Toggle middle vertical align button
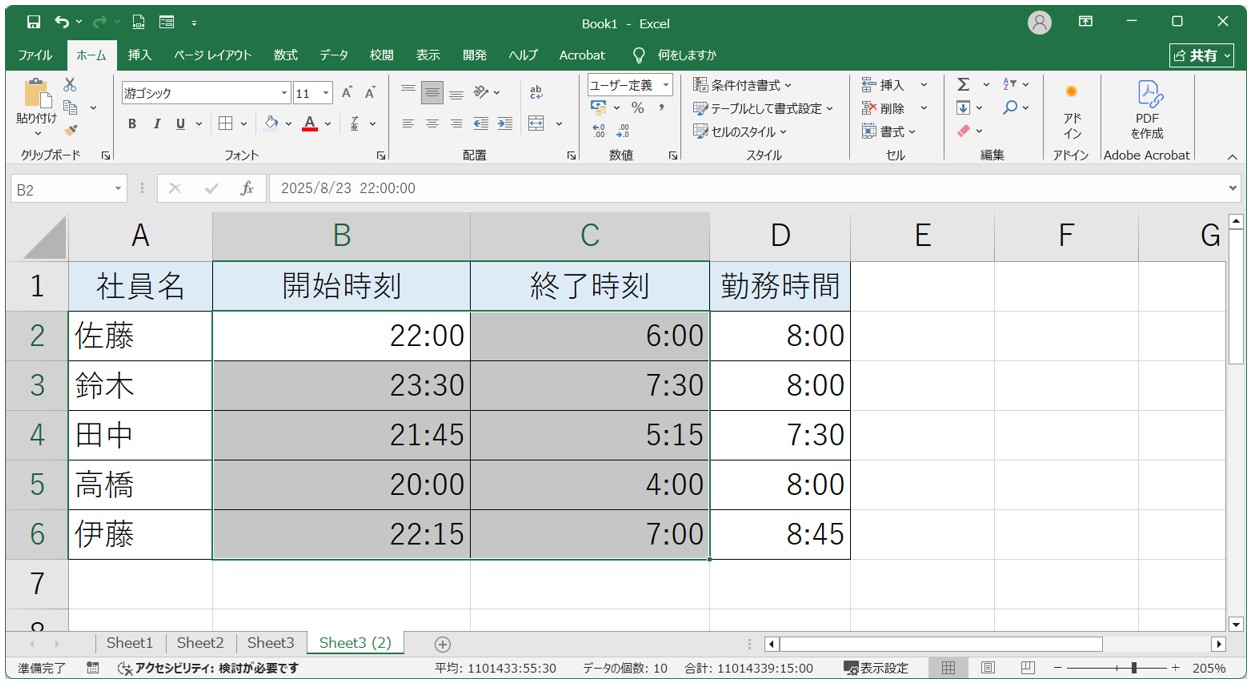Viewport: 1252px width, 685px height. (x=432, y=93)
